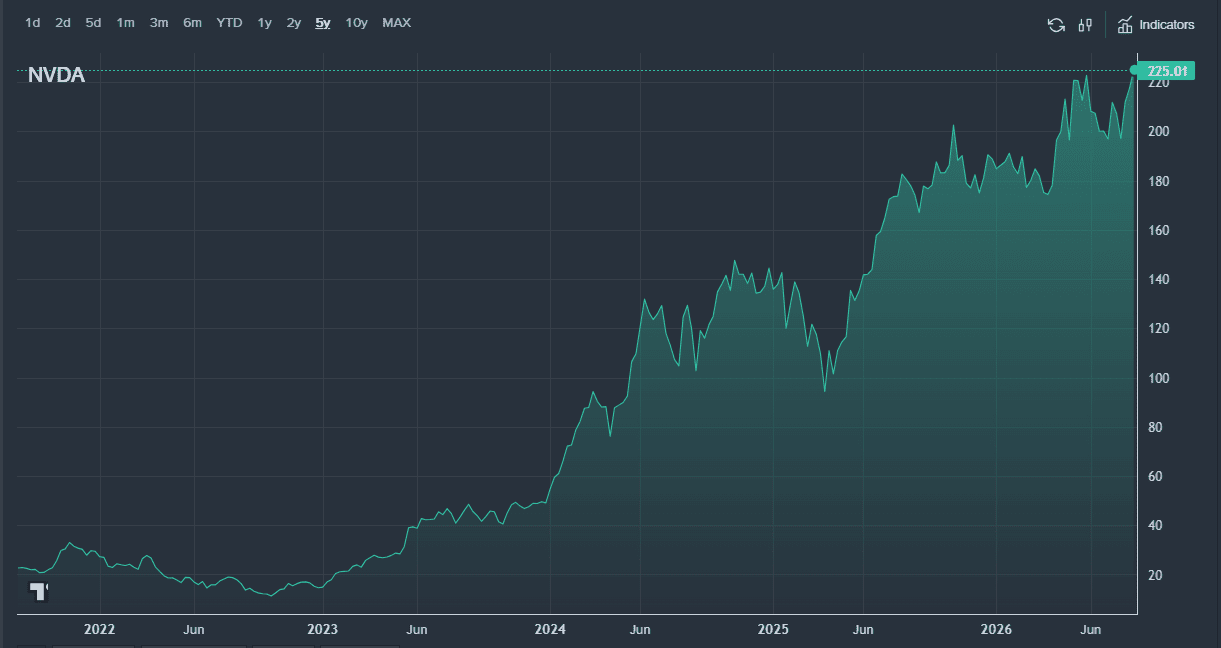
Task: Show year-to-date YTD range
Action: (230, 23)
